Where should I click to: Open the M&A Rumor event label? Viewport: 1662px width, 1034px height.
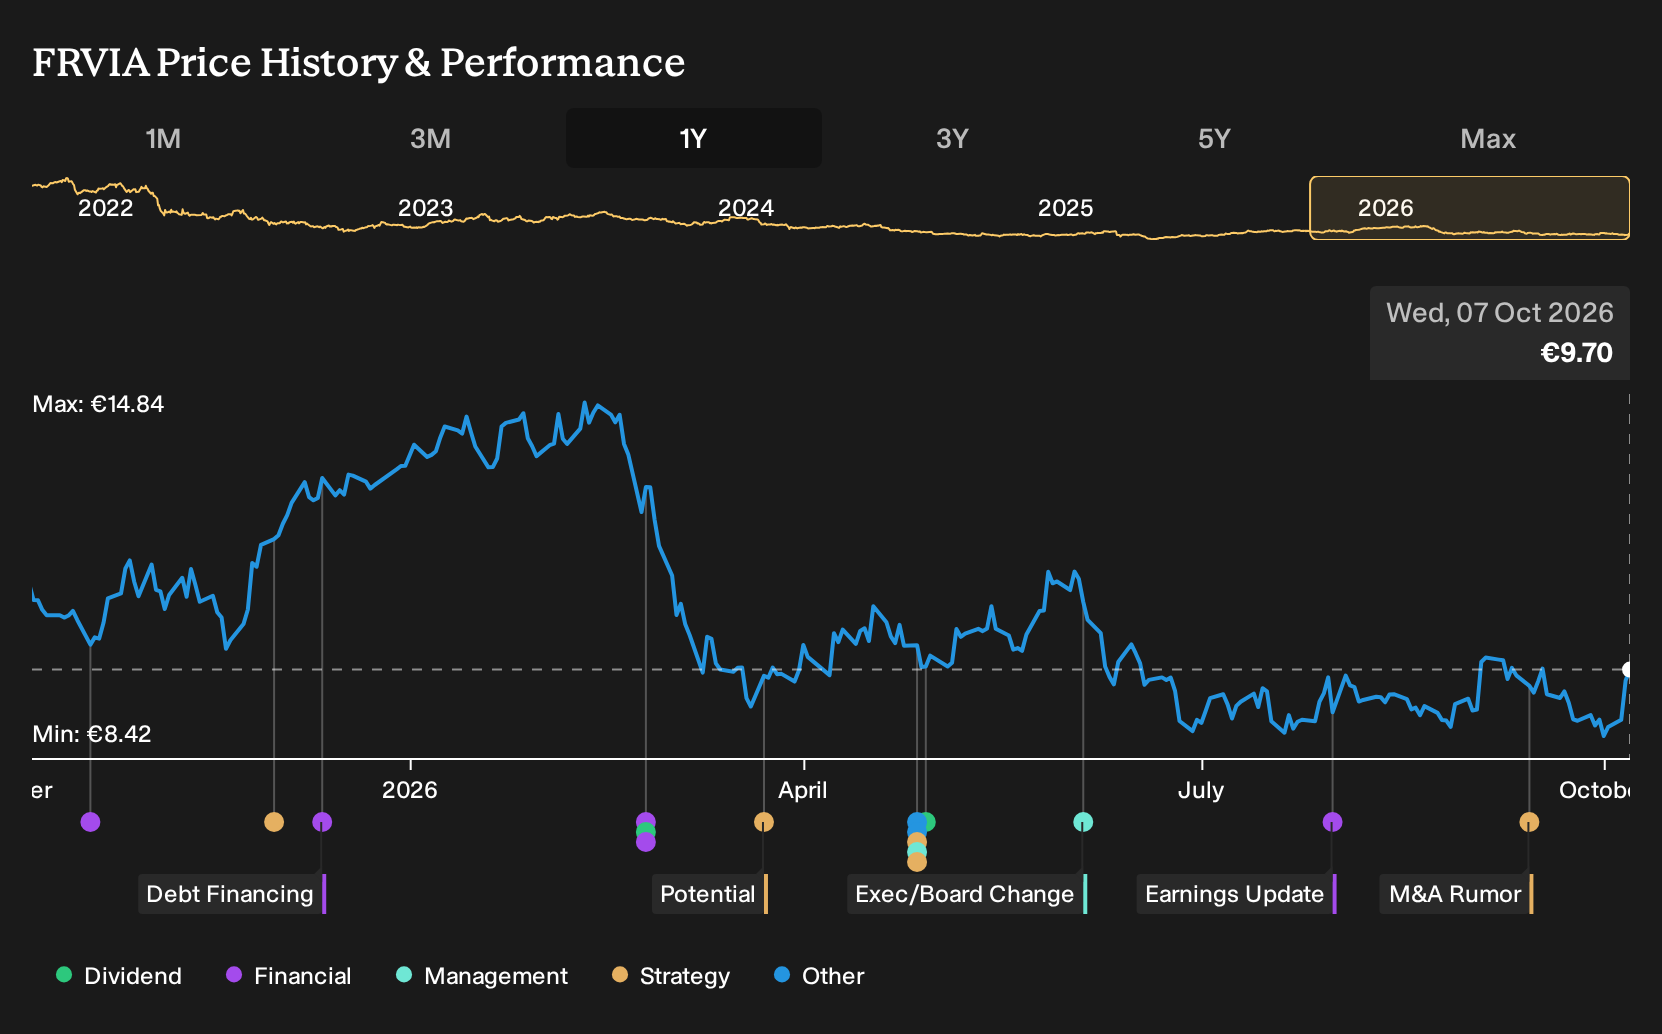click(x=1457, y=894)
